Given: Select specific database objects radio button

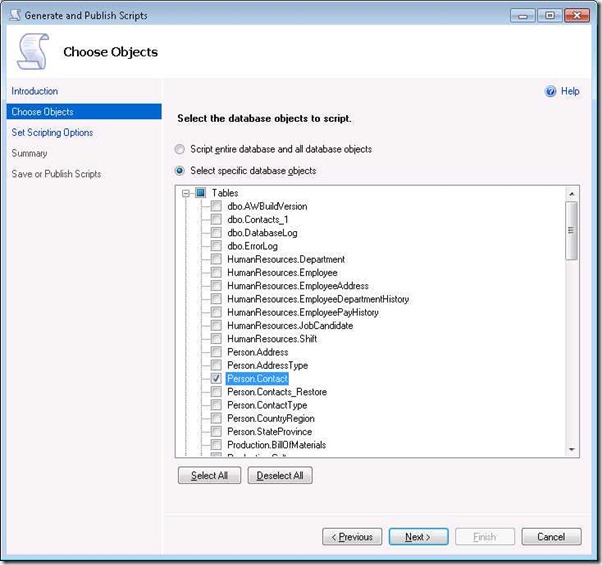Looking at the screenshot, I should (x=179, y=170).
